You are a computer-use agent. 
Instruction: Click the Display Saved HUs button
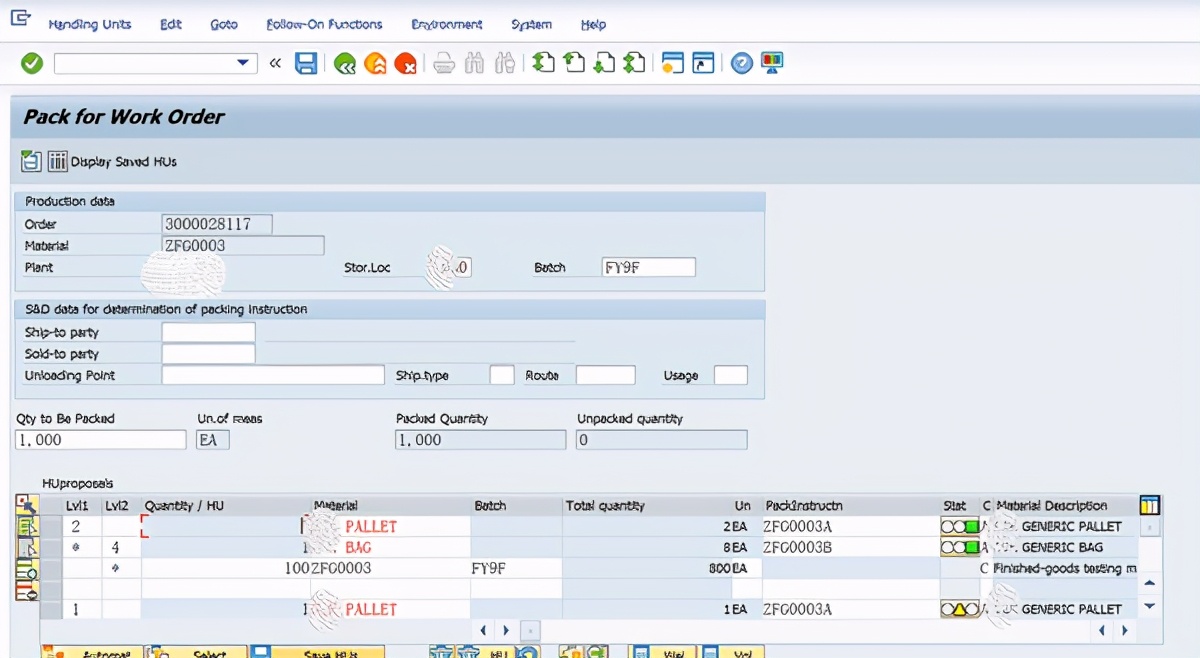click(113, 161)
